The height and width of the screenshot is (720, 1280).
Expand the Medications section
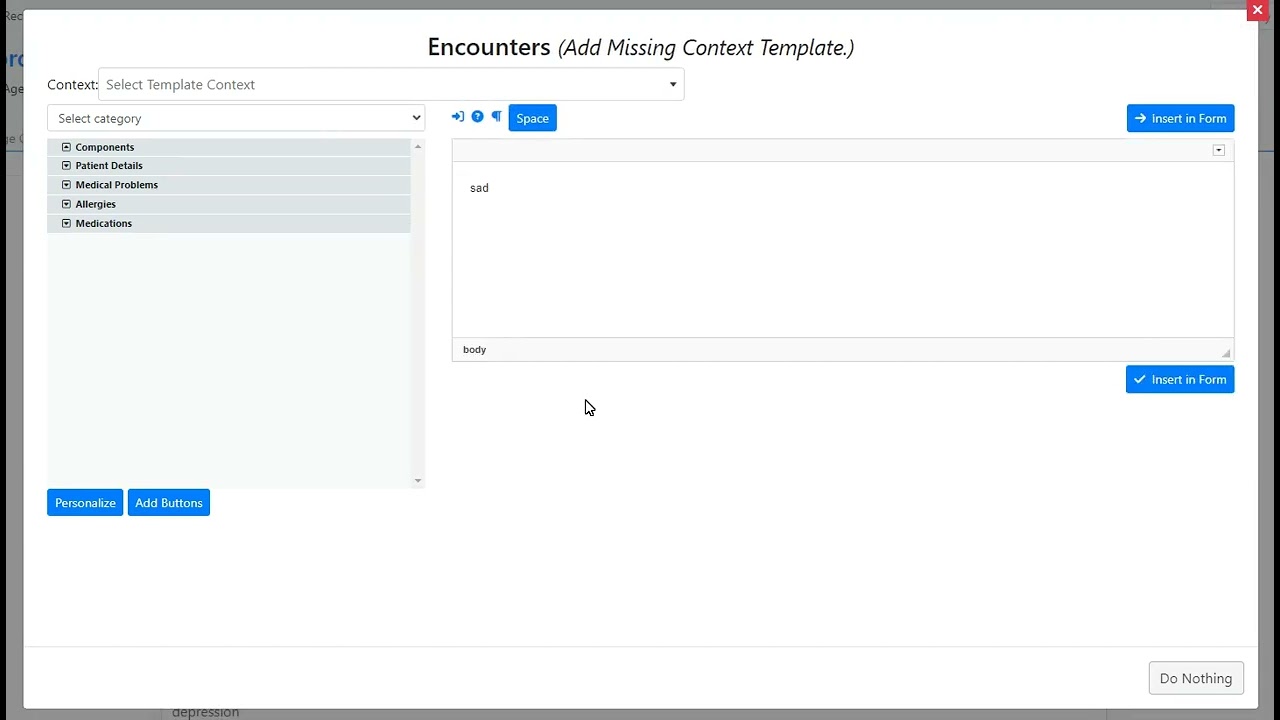point(66,223)
